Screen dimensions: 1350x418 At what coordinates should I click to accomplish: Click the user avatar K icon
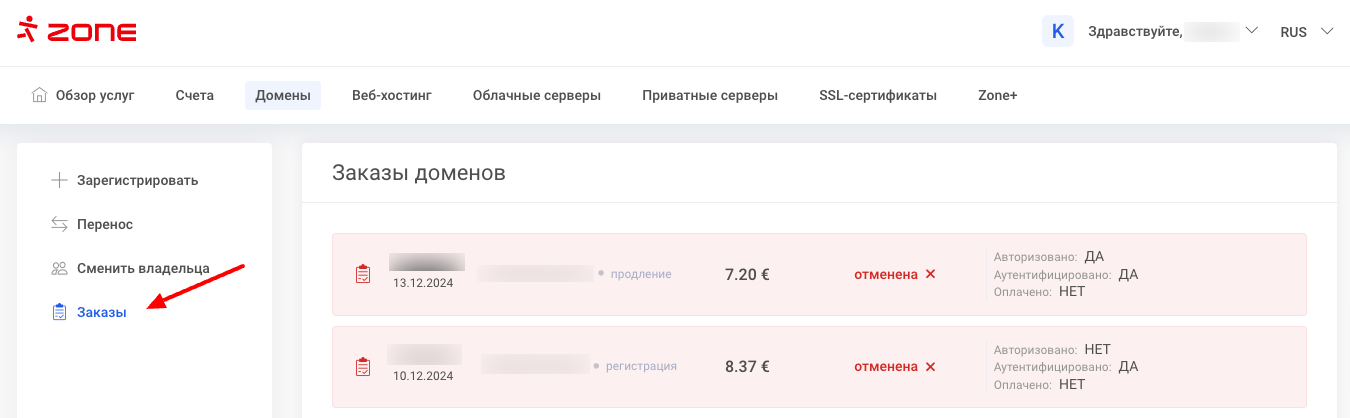pos(1058,31)
